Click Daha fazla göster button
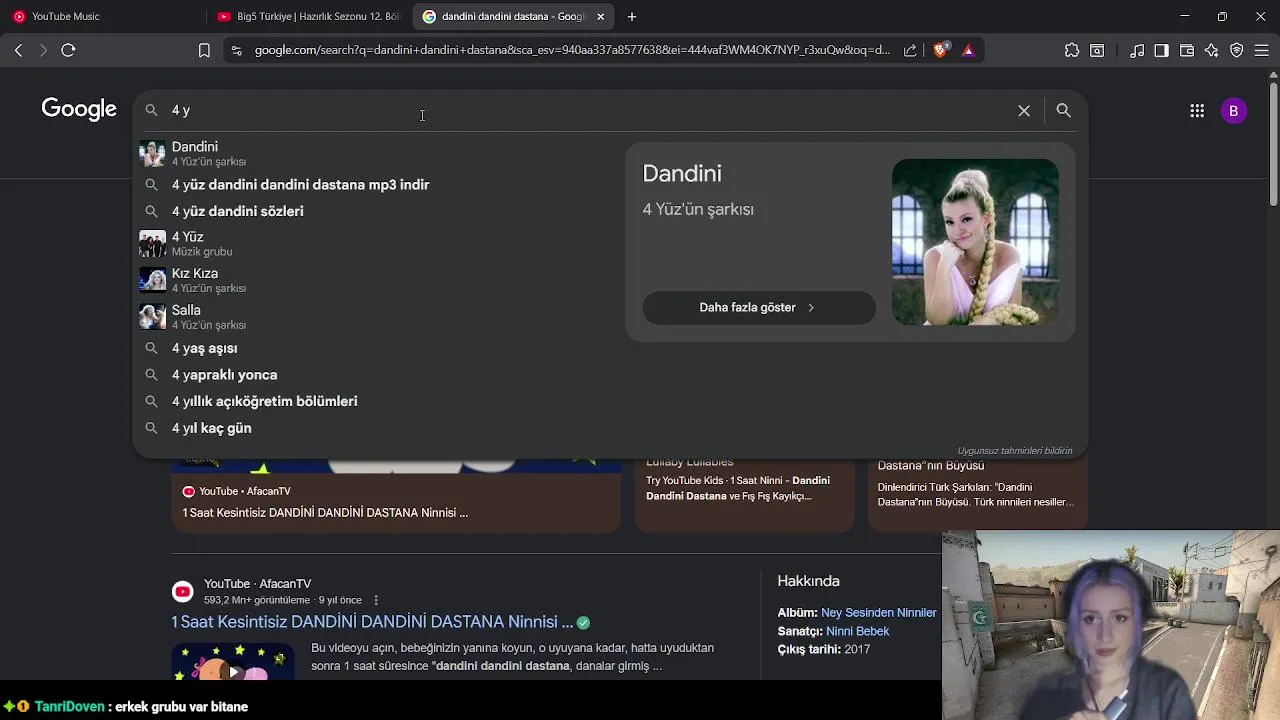 click(759, 308)
